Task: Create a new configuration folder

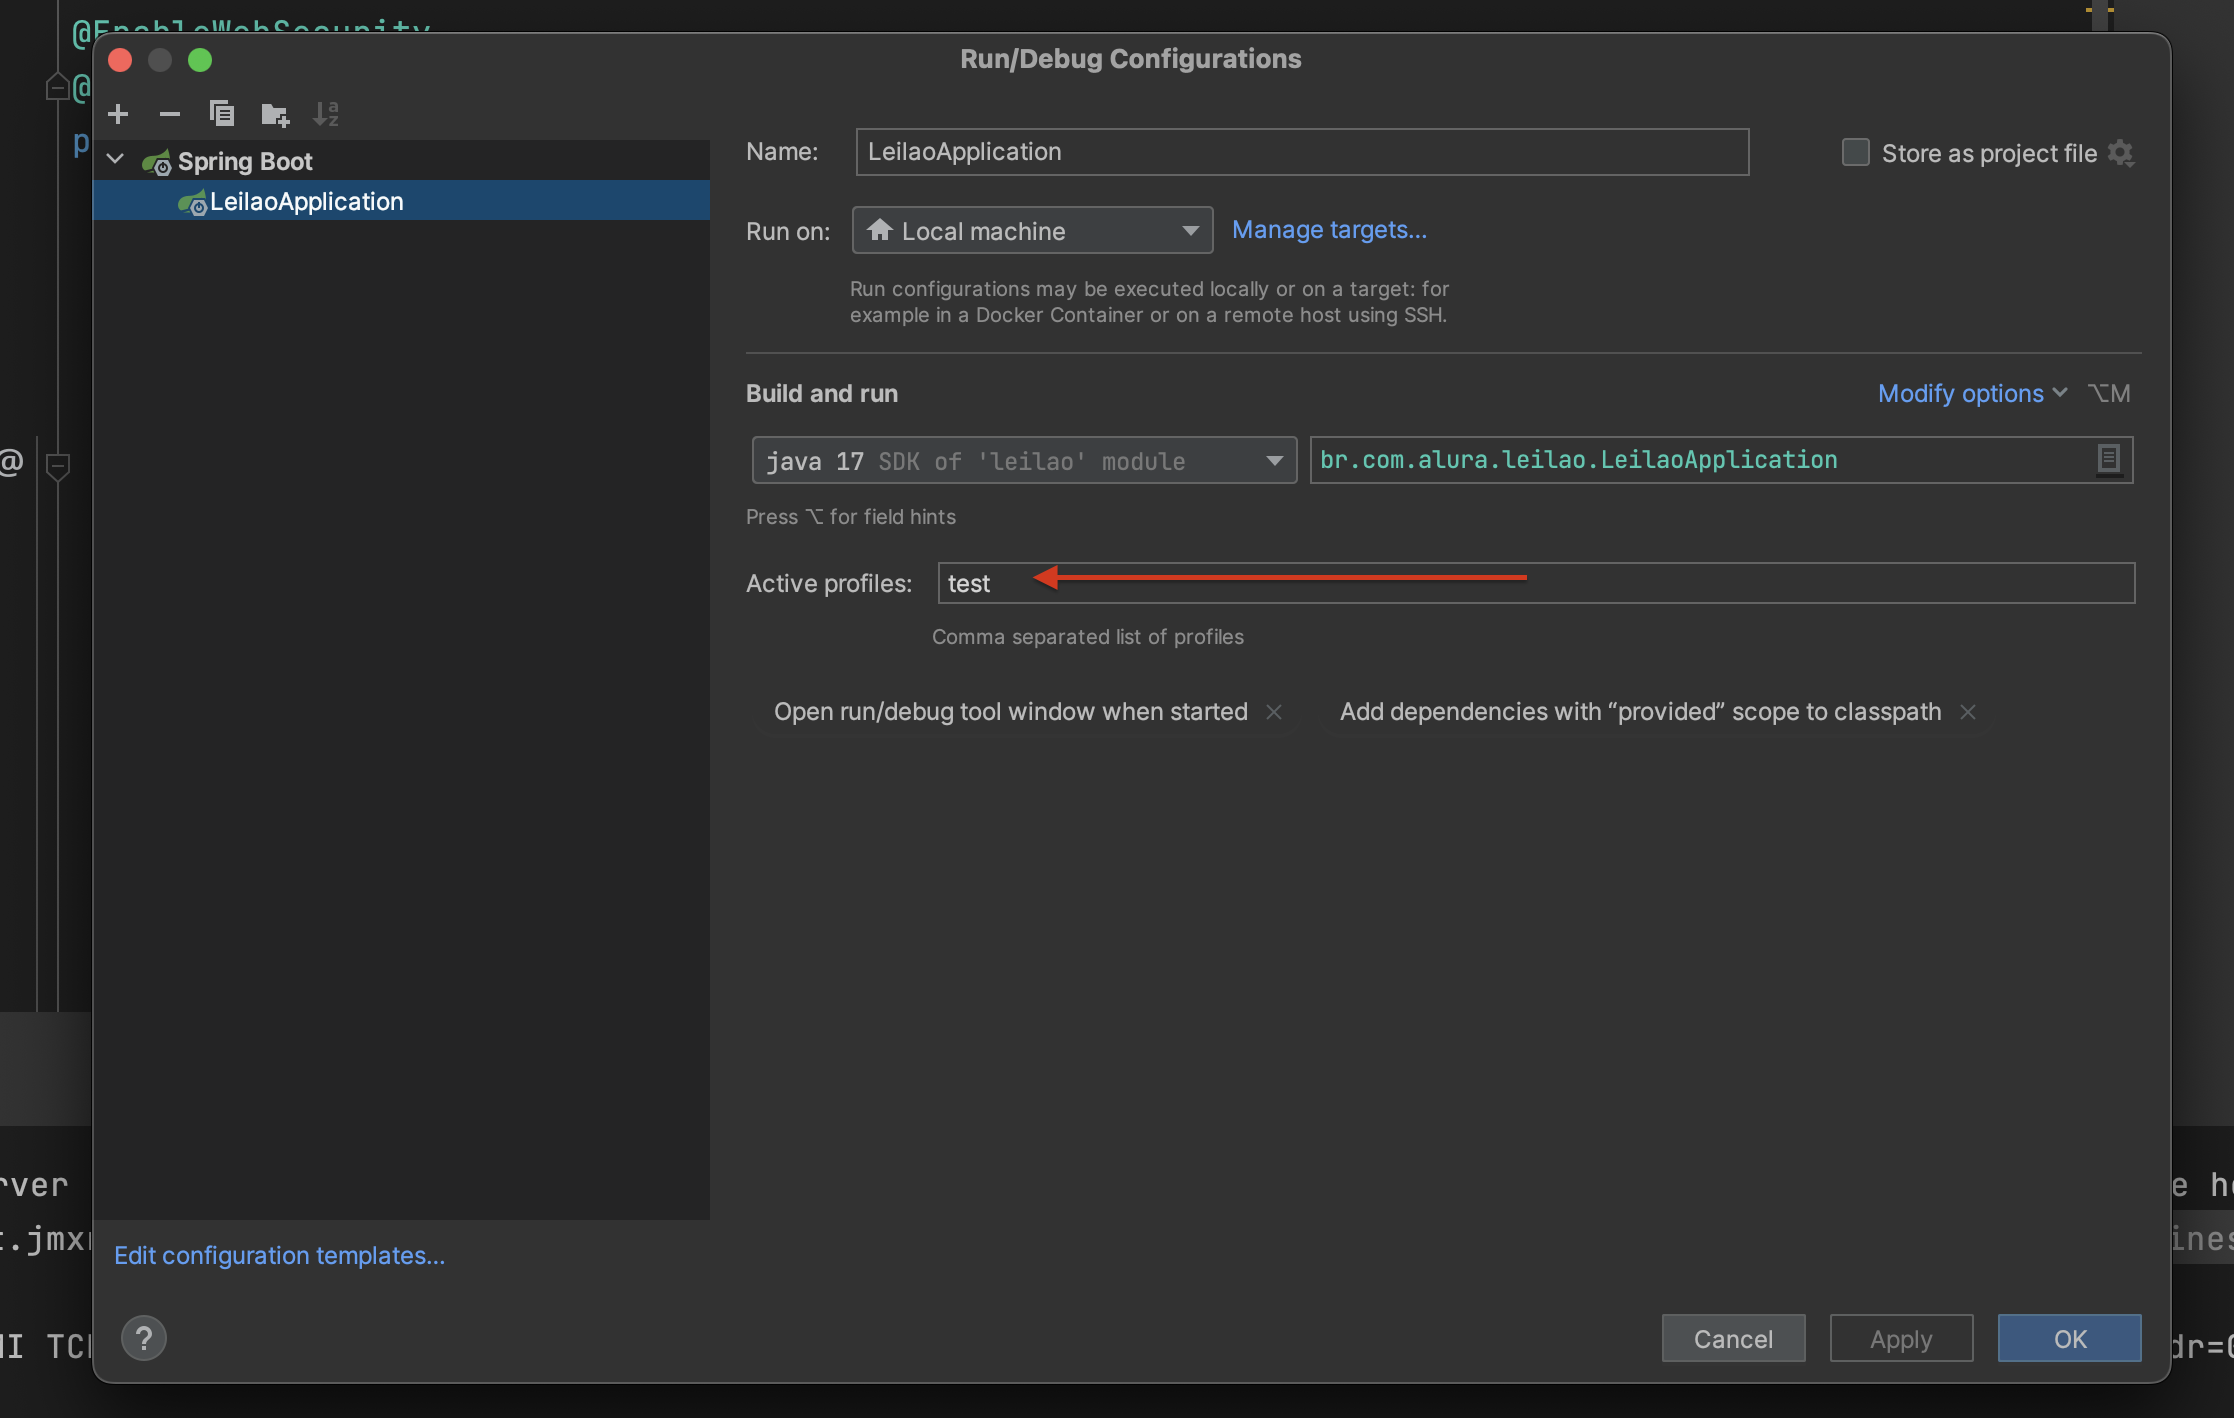Action: (x=274, y=114)
